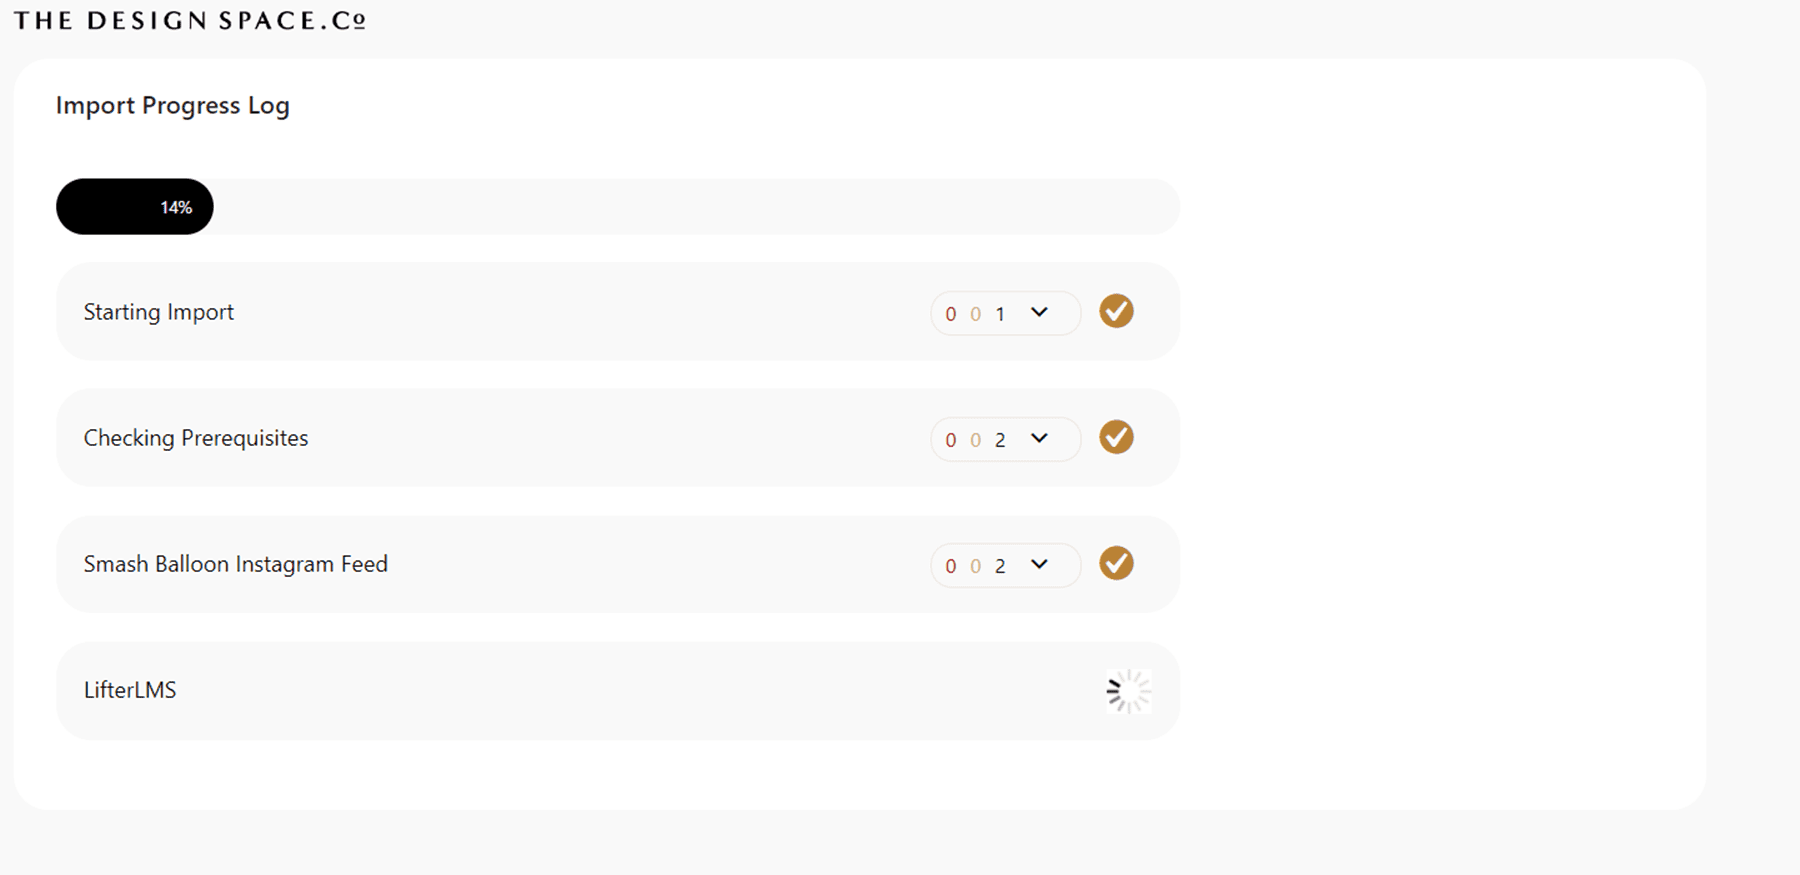Click the red error count for Starting Import
Screen dimensions: 1800x875
point(950,314)
